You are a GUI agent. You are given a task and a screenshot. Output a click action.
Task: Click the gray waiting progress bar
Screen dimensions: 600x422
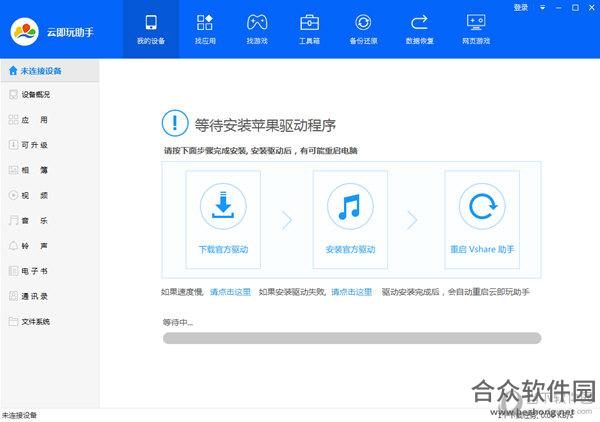click(x=352, y=338)
